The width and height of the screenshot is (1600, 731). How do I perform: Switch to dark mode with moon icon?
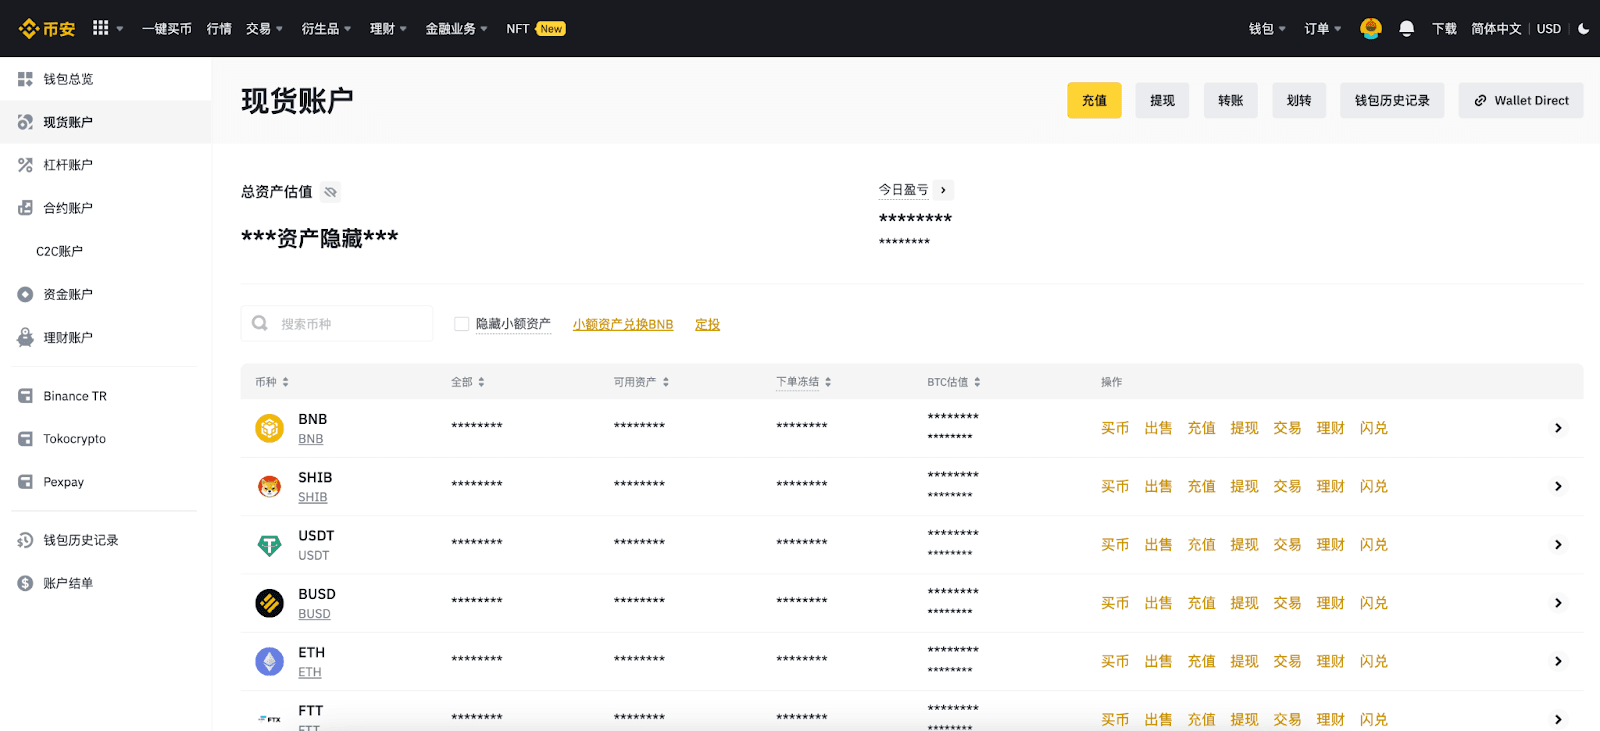(x=1583, y=29)
